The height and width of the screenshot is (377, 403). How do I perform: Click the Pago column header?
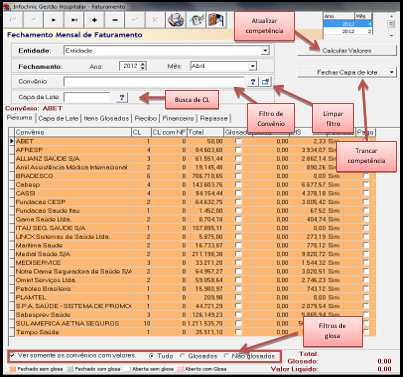(x=365, y=132)
